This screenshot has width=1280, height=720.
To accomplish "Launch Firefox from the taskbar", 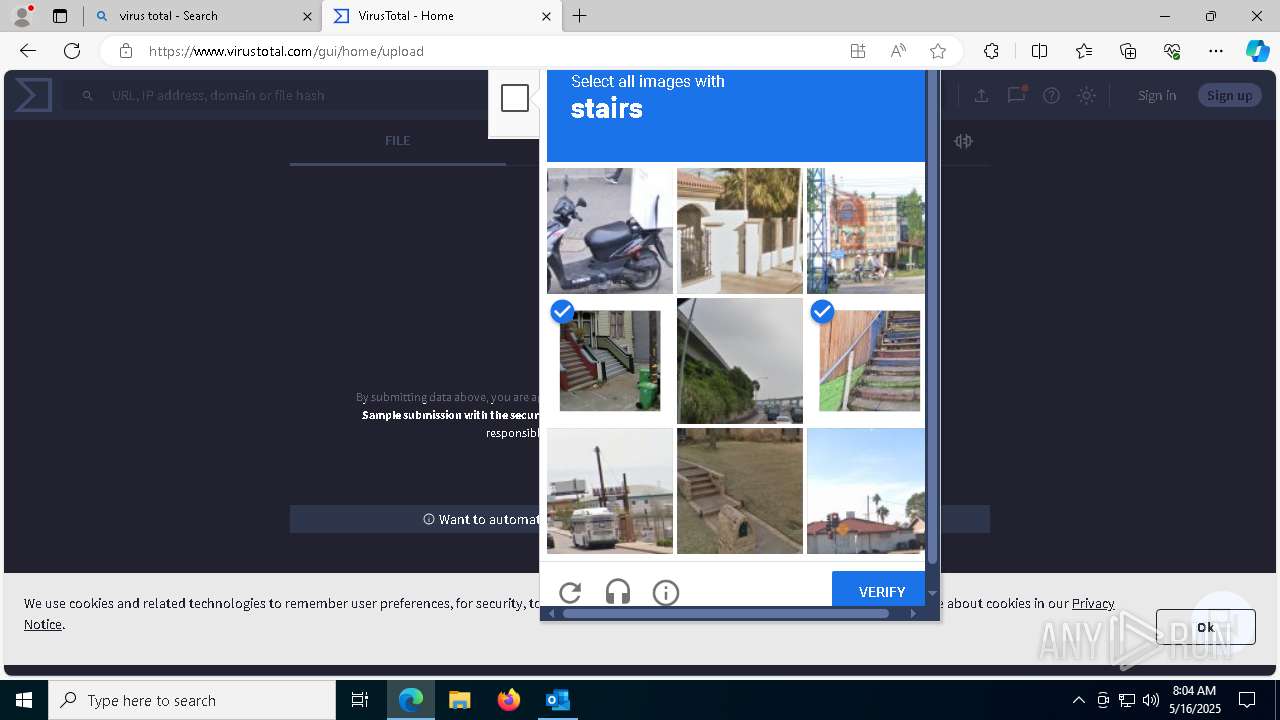I will point(509,700).
